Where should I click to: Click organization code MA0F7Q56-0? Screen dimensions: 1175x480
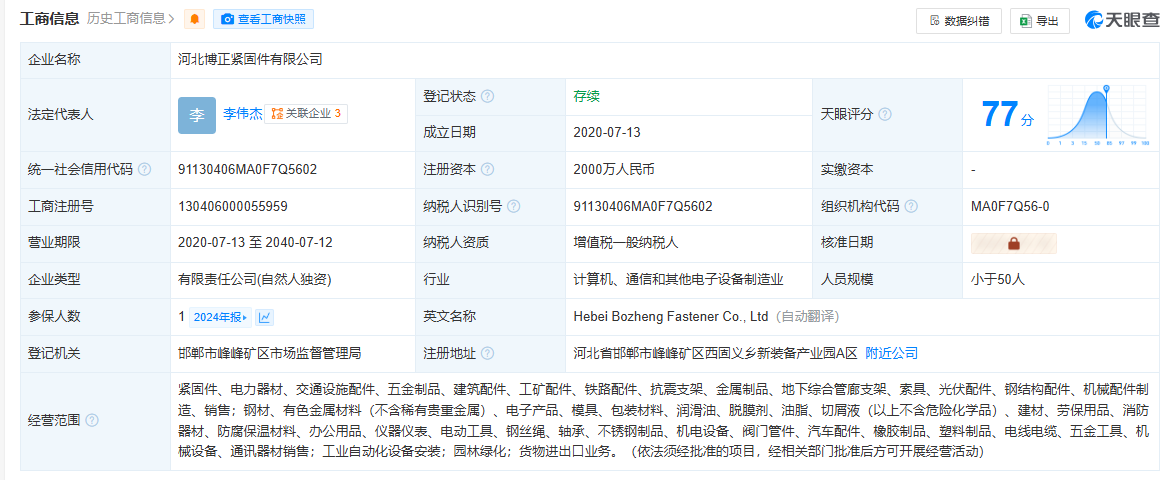(x=1010, y=206)
